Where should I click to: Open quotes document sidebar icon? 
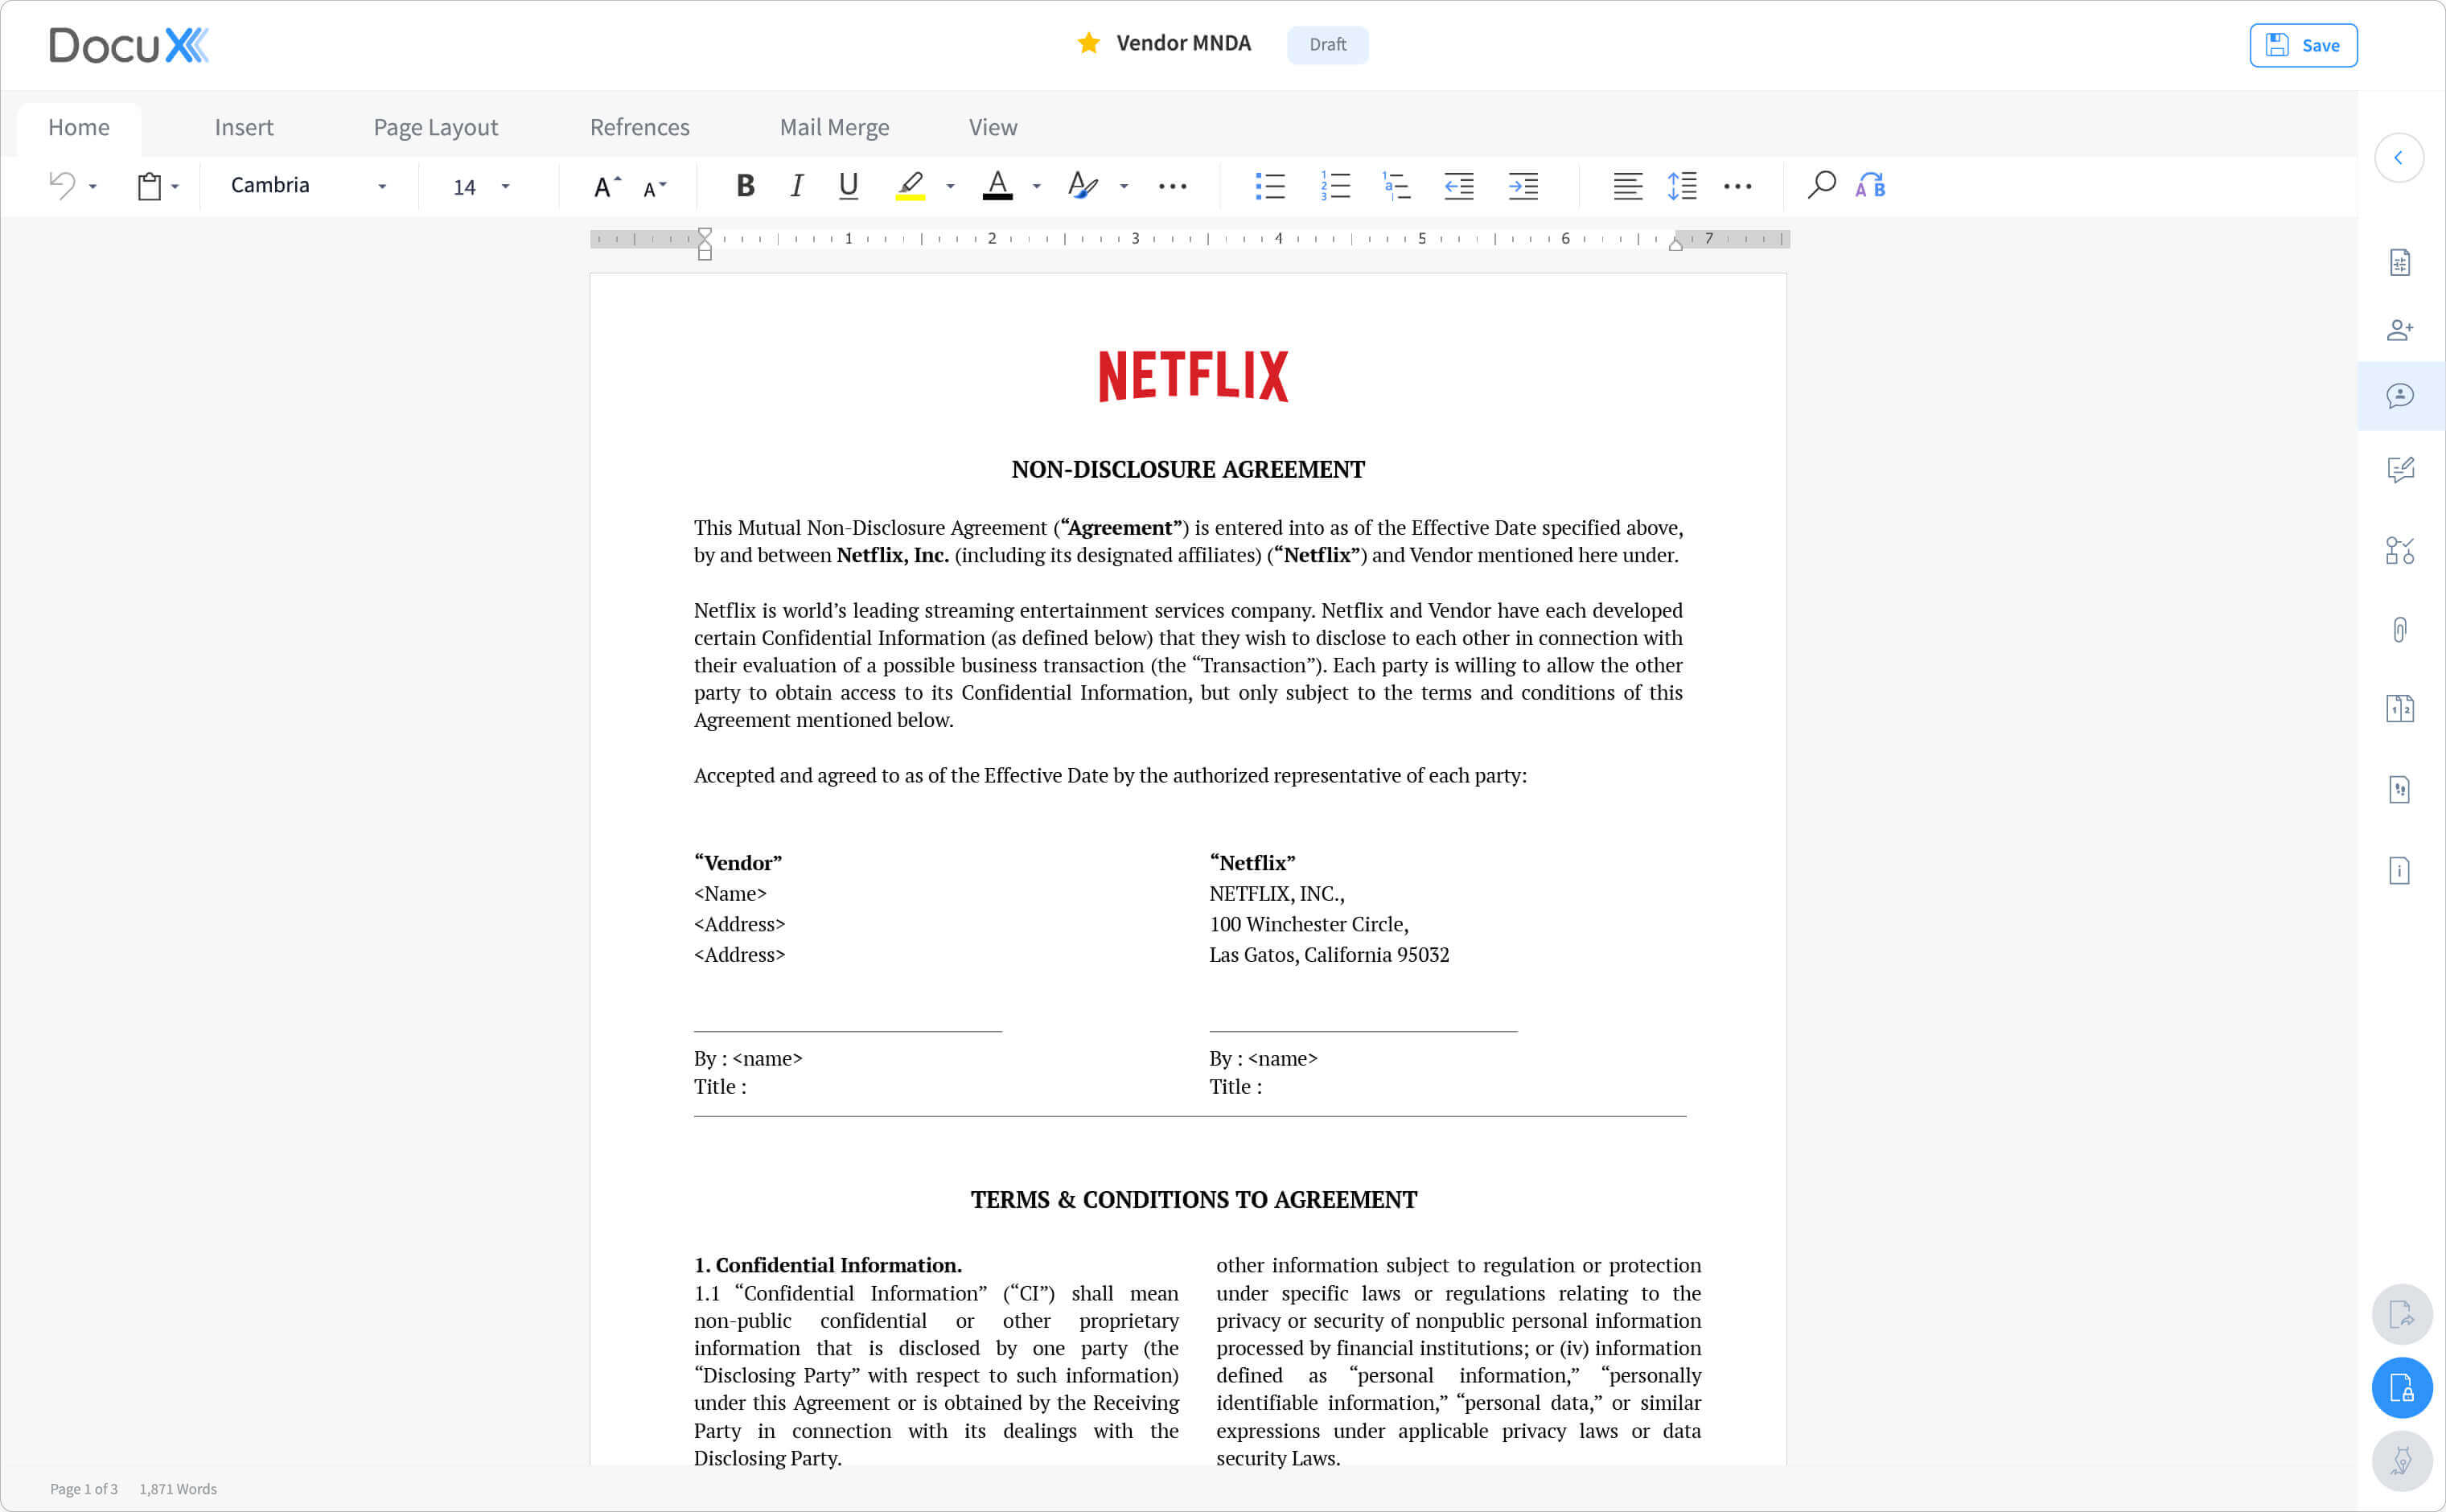(x=2399, y=790)
